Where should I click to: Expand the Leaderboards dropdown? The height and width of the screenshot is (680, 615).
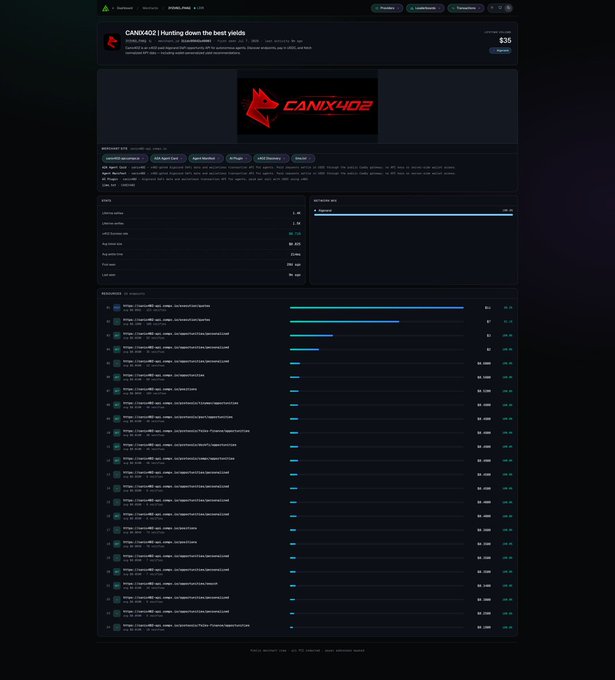(x=425, y=8)
